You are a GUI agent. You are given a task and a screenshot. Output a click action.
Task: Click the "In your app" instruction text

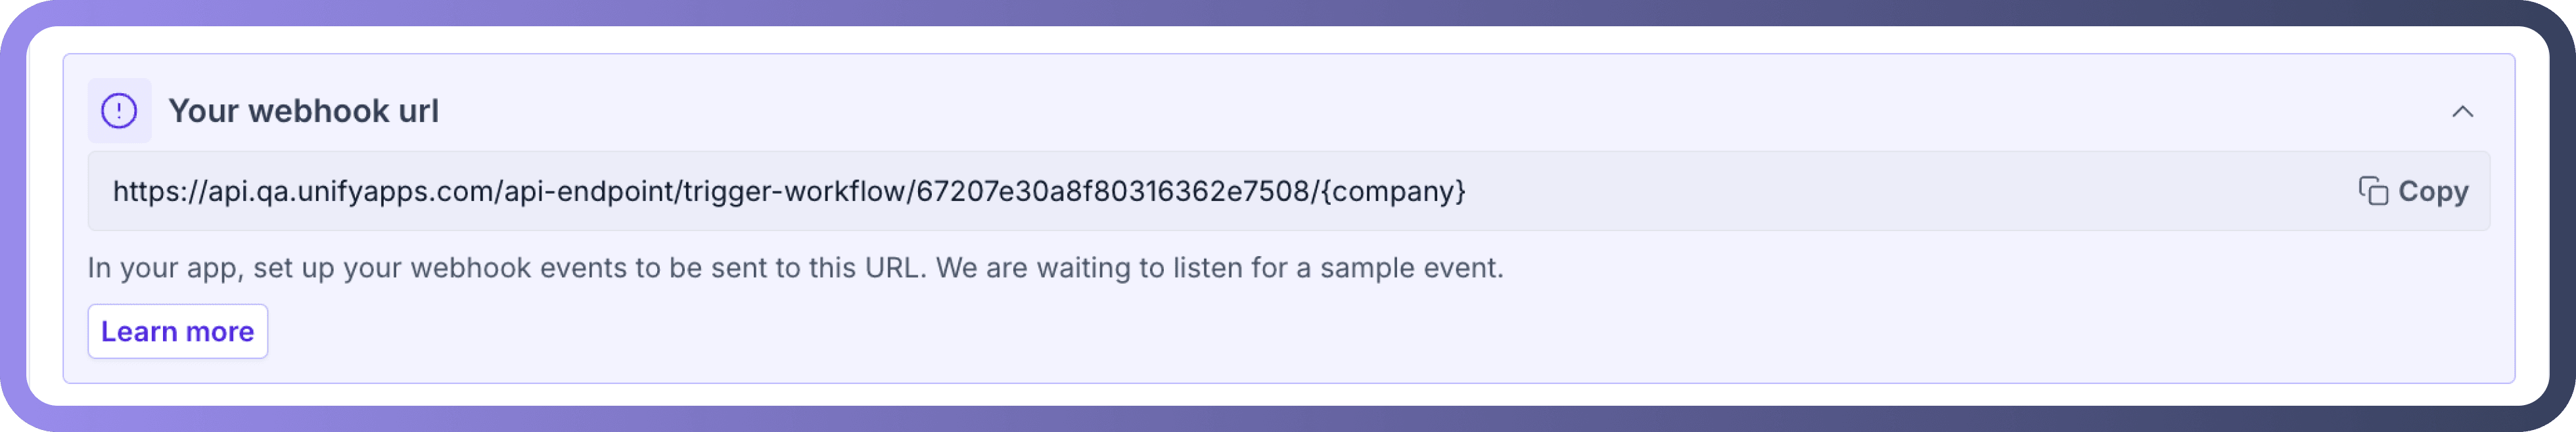pos(165,268)
